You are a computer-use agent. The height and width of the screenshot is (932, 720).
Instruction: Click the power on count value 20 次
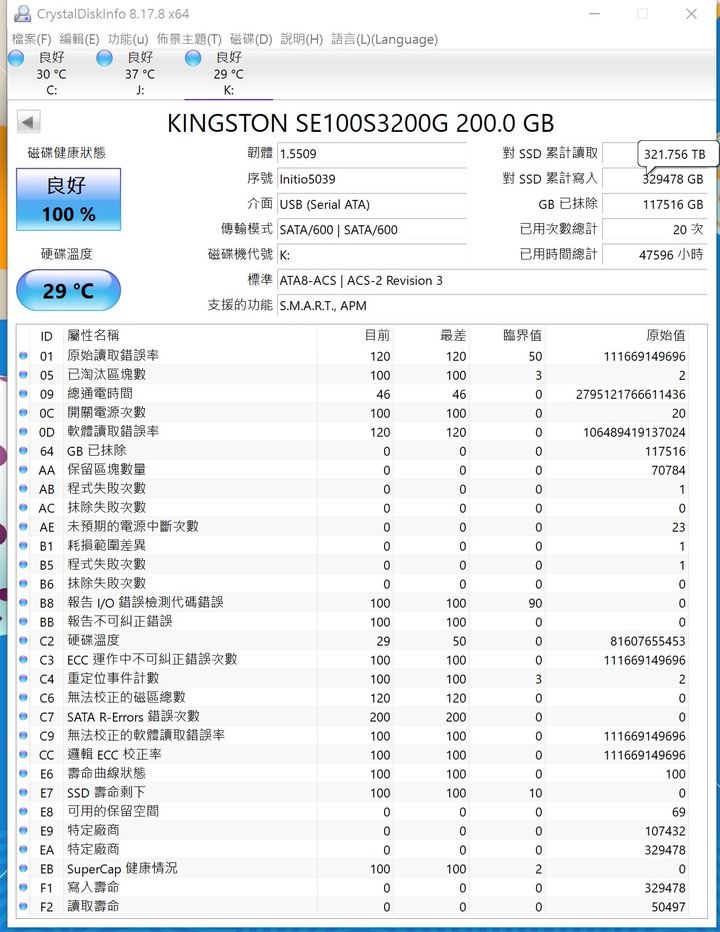click(655, 229)
